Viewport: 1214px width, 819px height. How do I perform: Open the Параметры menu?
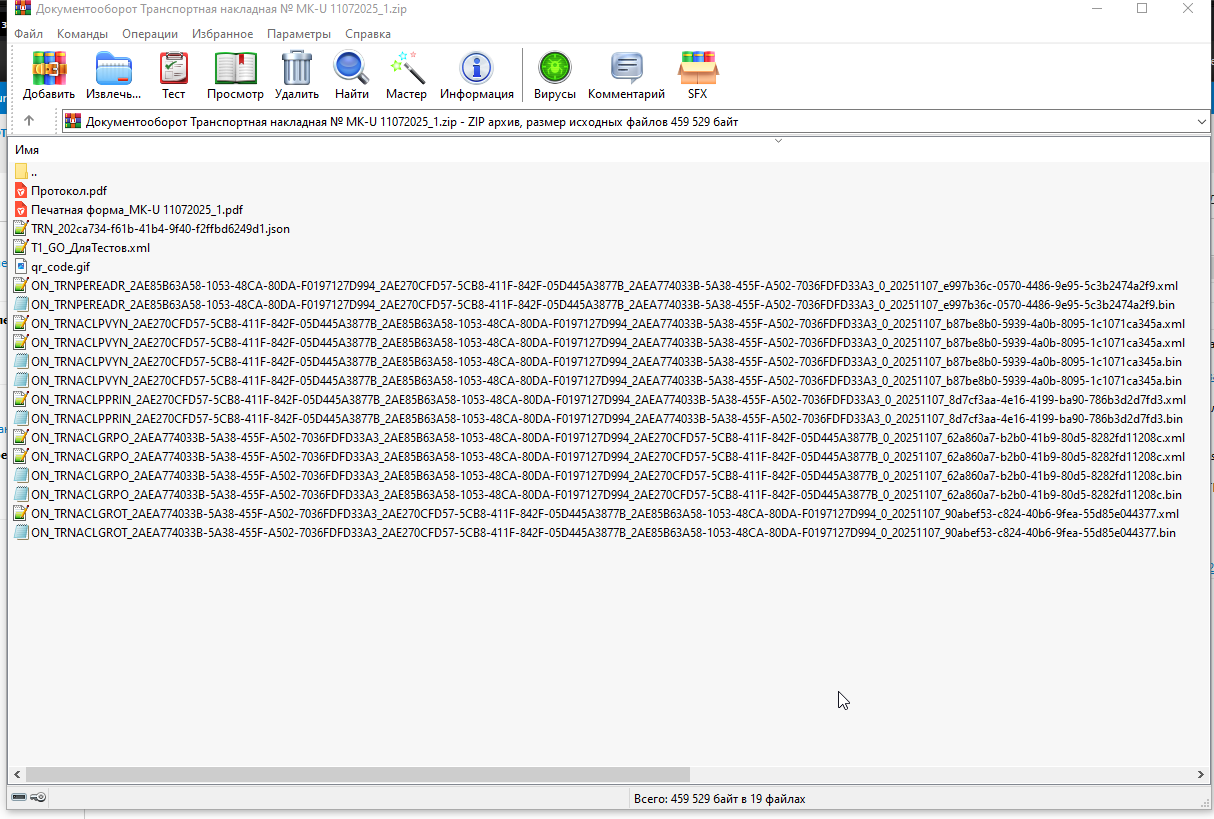point(299,34)
